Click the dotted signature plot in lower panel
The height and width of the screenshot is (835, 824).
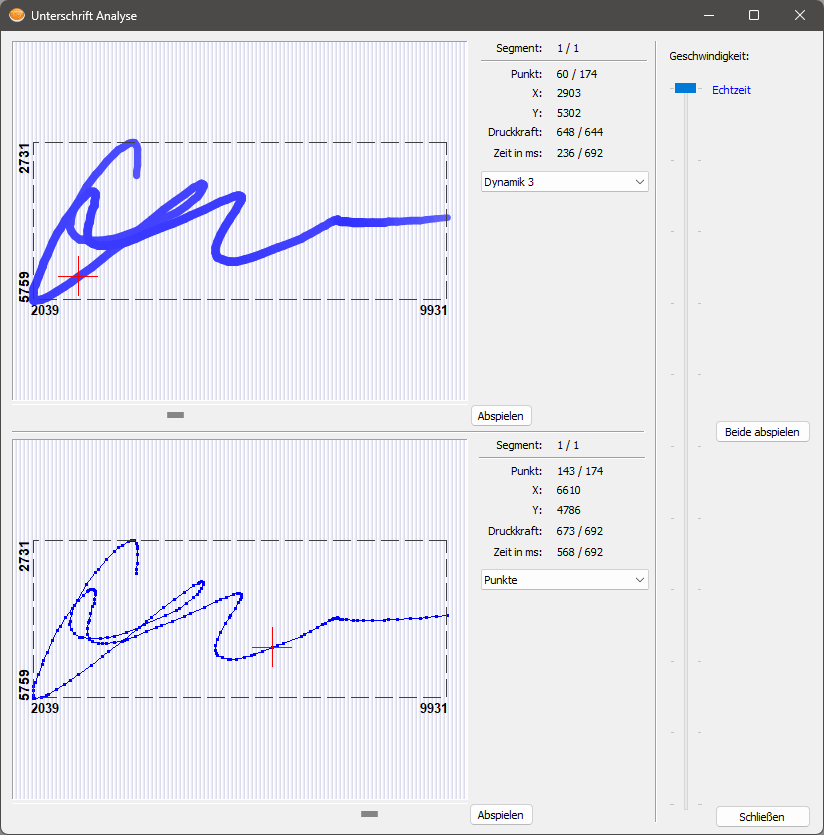[x=390, y=620]
